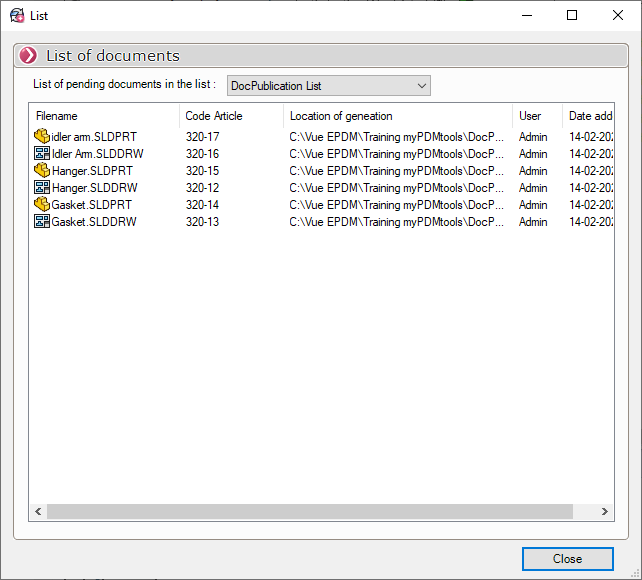642x580 pixels.
Task: Click the red arrow List of documents icon
Action: 28,56
